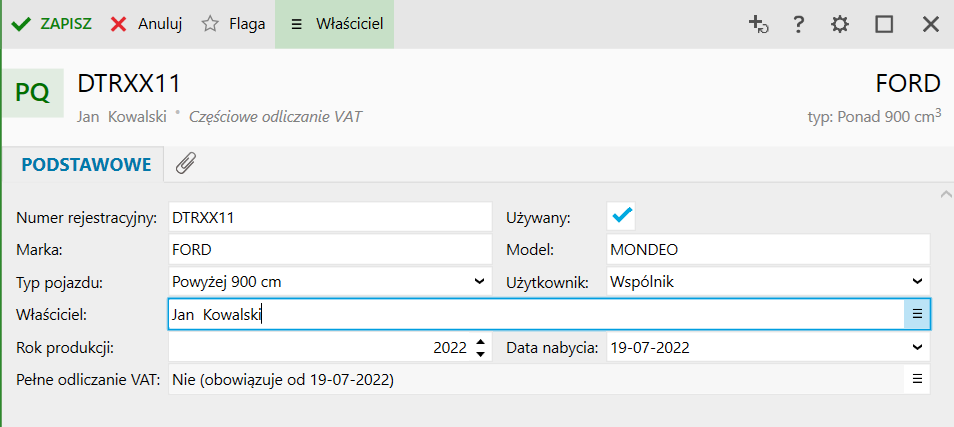Image resolution: width=954 pixels, height=427 pixels.
Task: Click the Numer rejestracyjny input field
Action: point(330,216)
